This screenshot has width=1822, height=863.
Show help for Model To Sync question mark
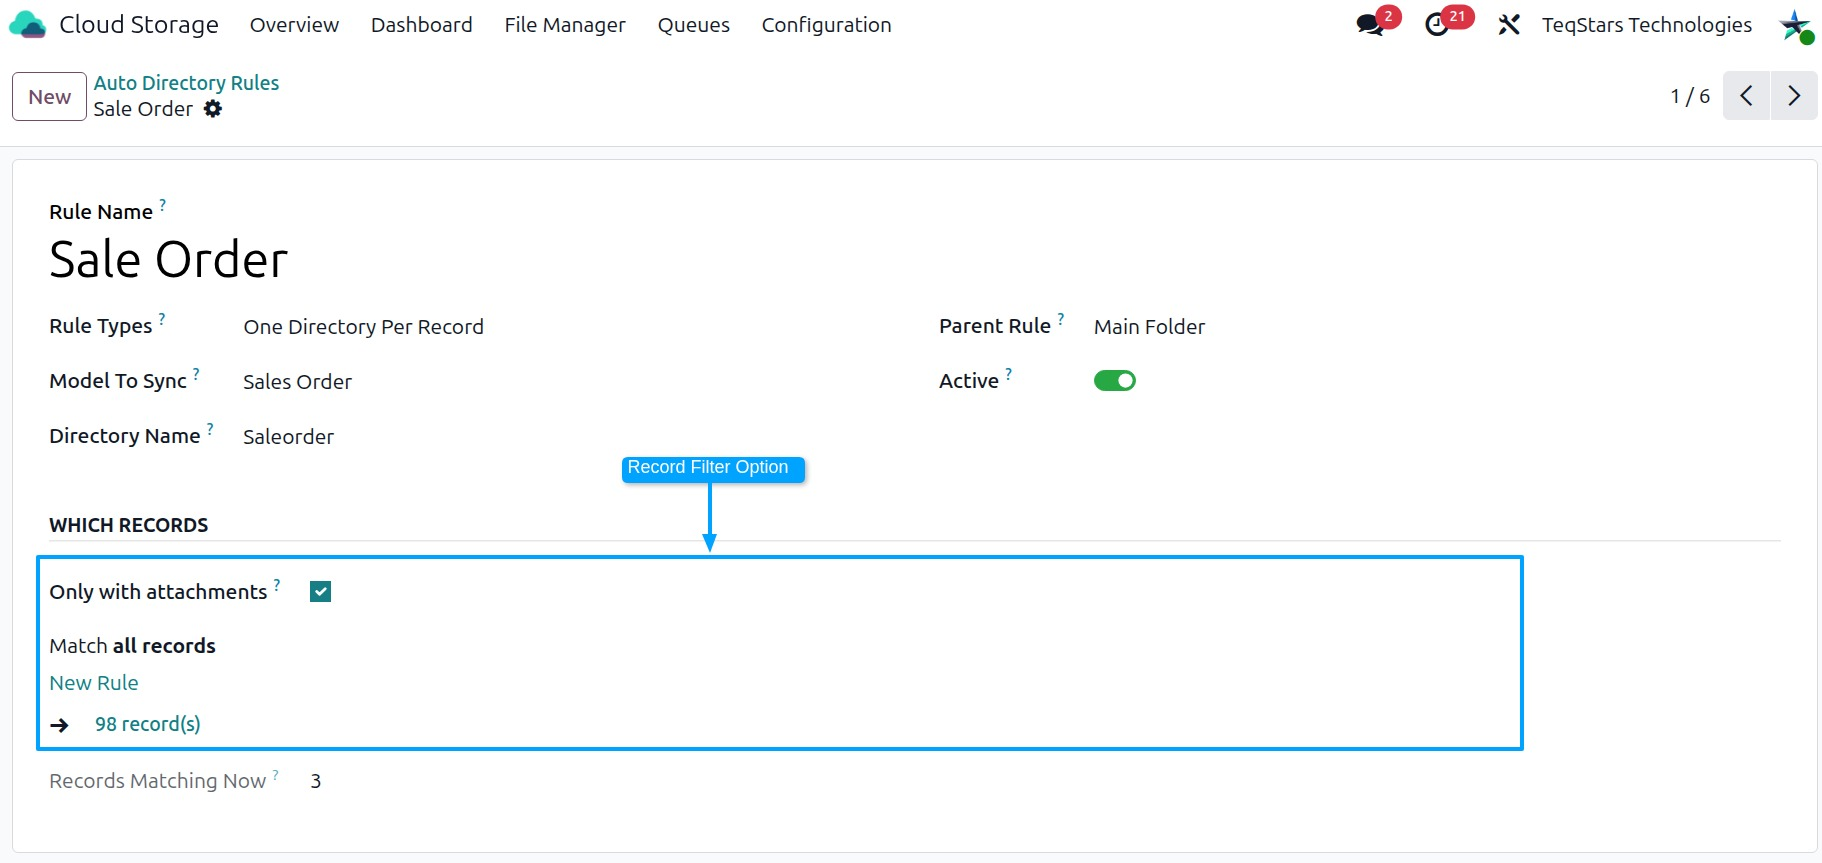click(196, 373)
